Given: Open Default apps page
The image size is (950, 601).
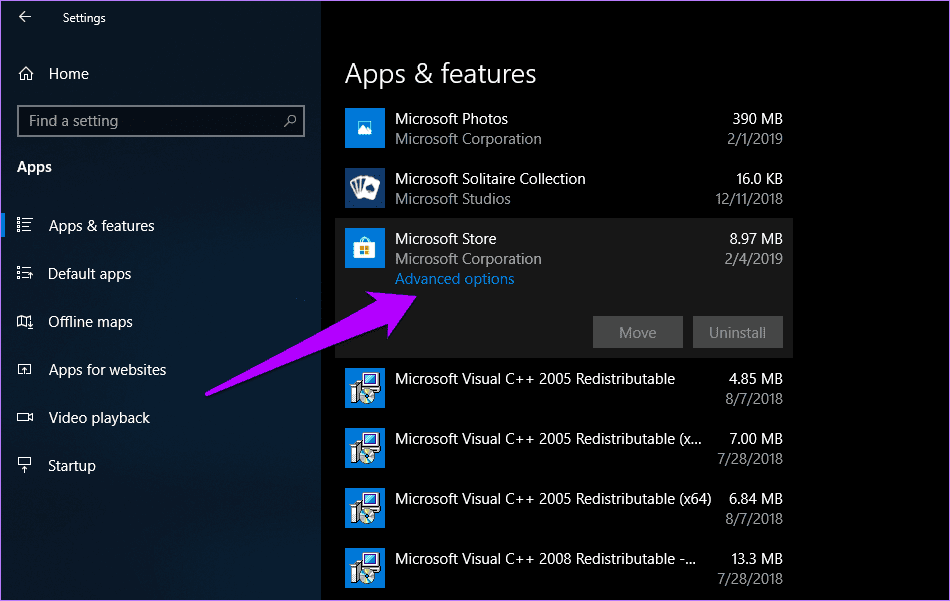Looking at the screenshot, I should point(89,274).
